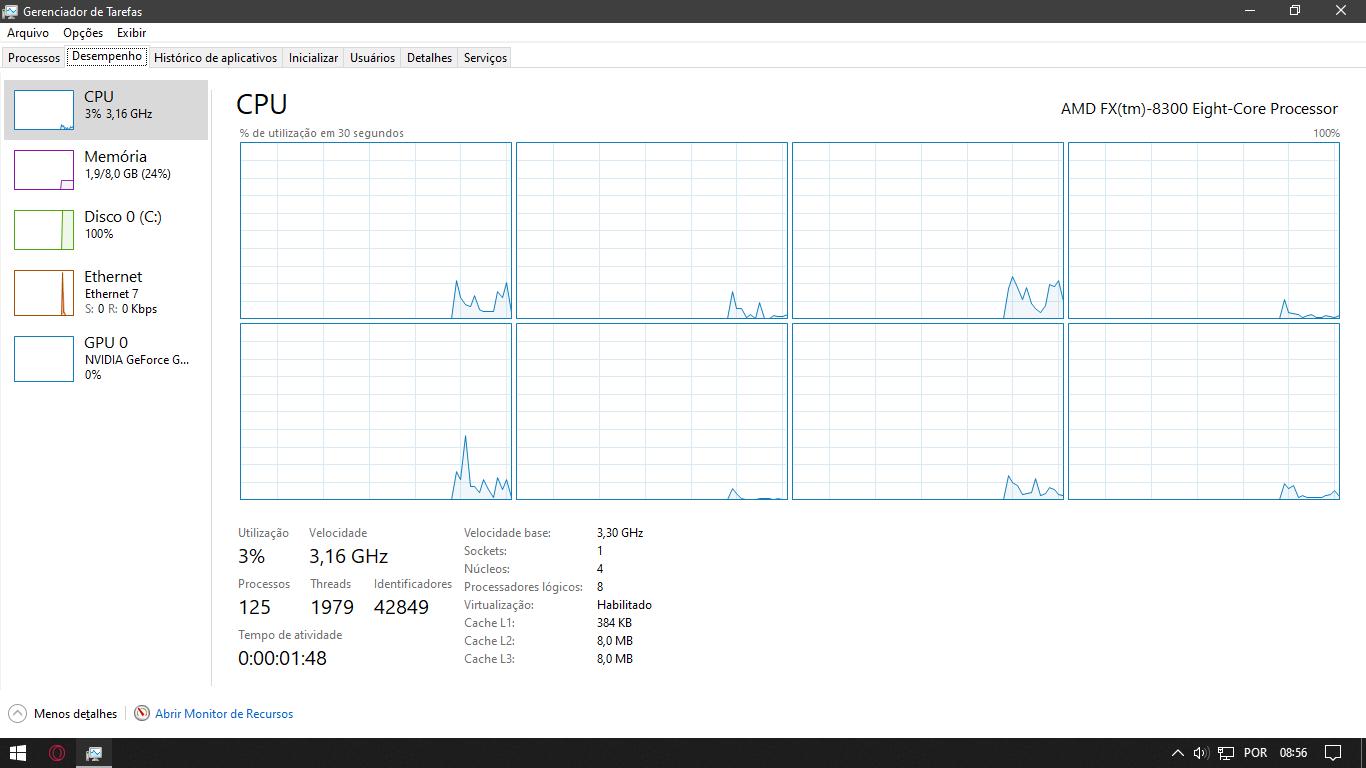Show Memória usage in the sidebar
The image size is (1366, 768).
(106, 170)
